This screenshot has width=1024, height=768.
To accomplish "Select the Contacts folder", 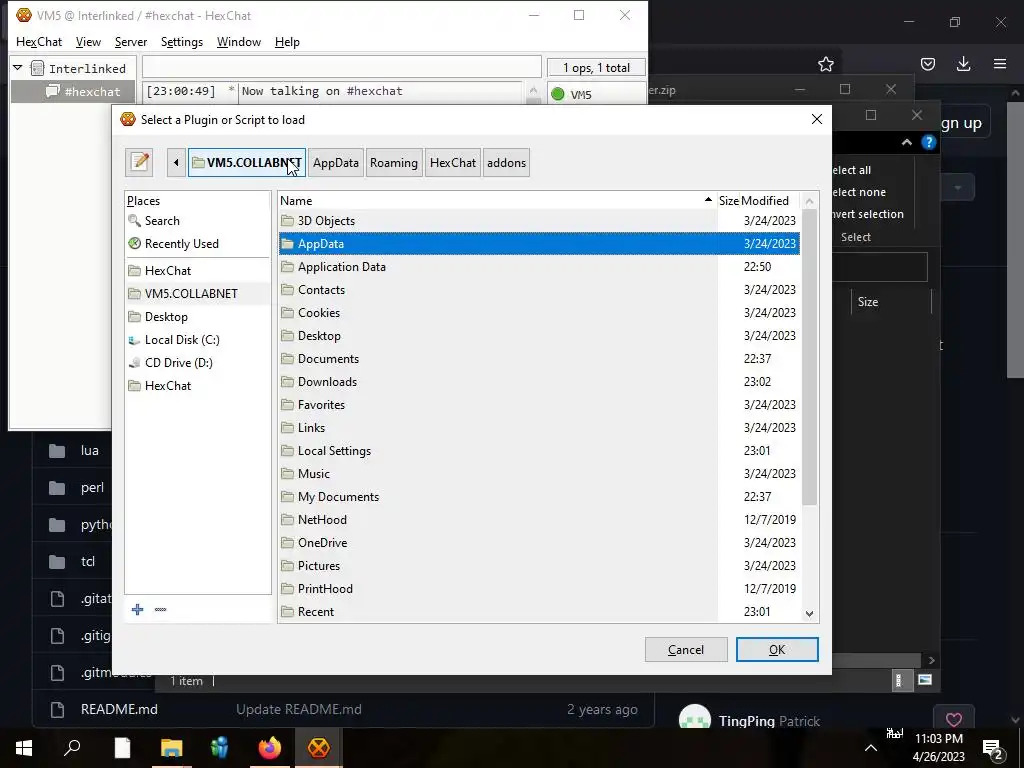I will coord(539,289).
